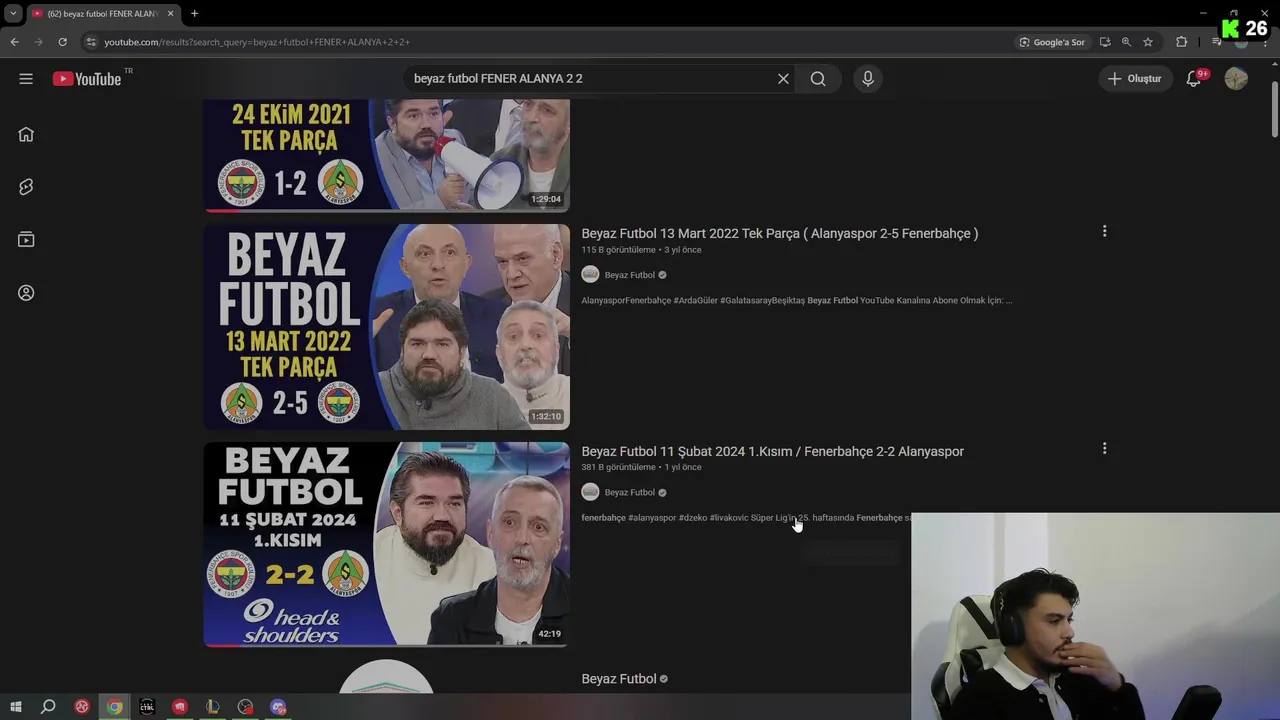Open the tab search dropdown arrow
Viewport: 1280px width, 720px height.
click(x=13, y=14)
